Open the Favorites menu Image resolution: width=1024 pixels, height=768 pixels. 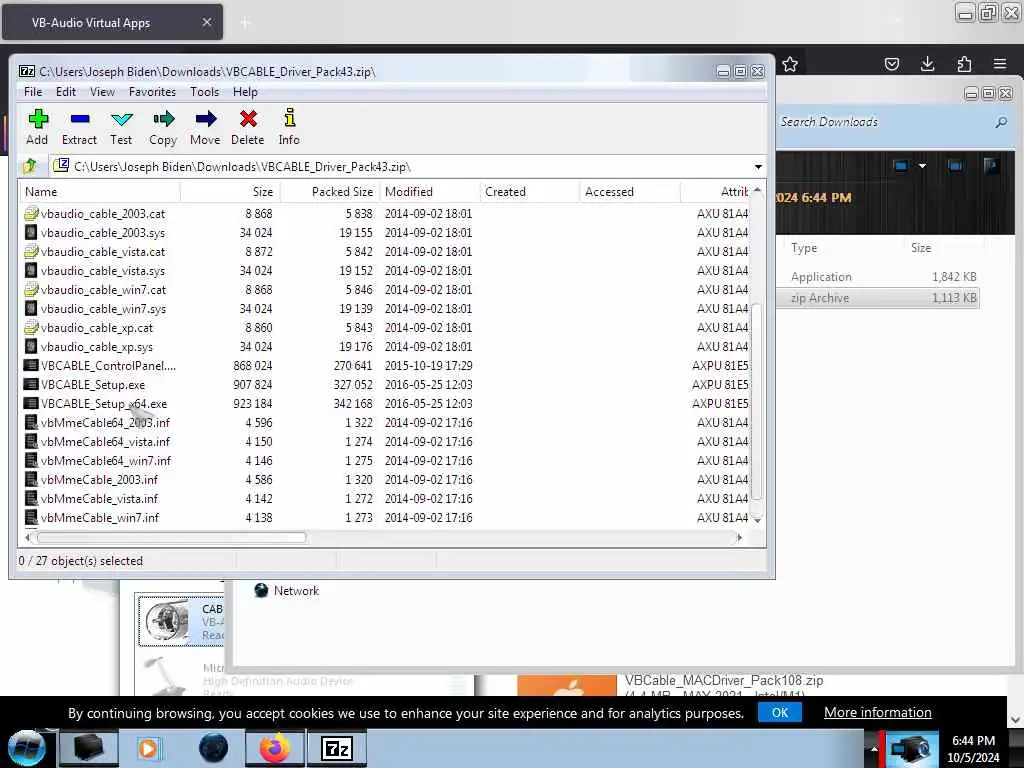tap(152, 92)
